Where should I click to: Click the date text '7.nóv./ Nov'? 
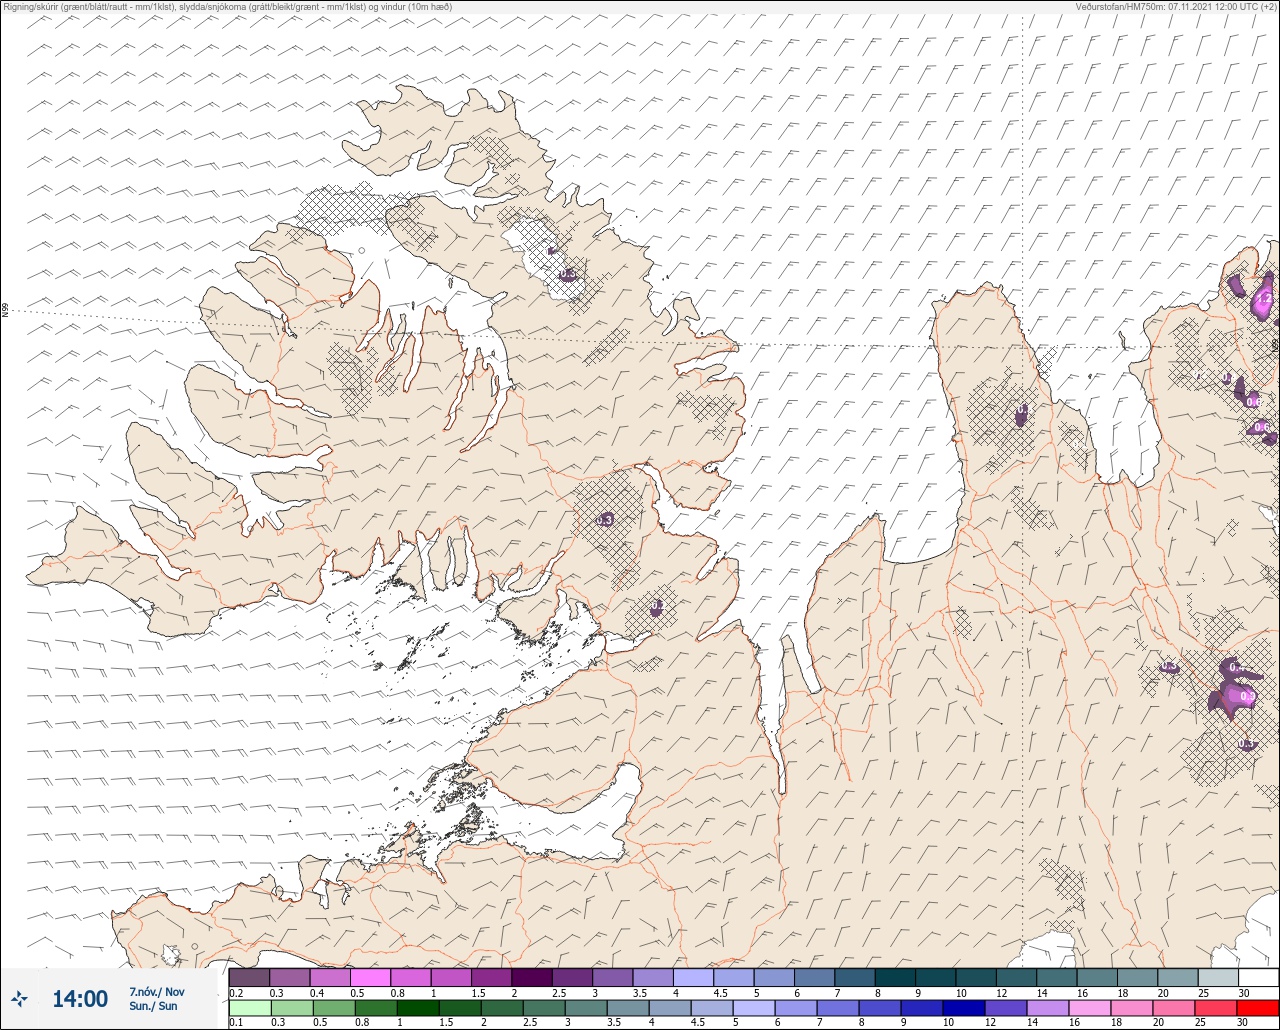(157, 991)
